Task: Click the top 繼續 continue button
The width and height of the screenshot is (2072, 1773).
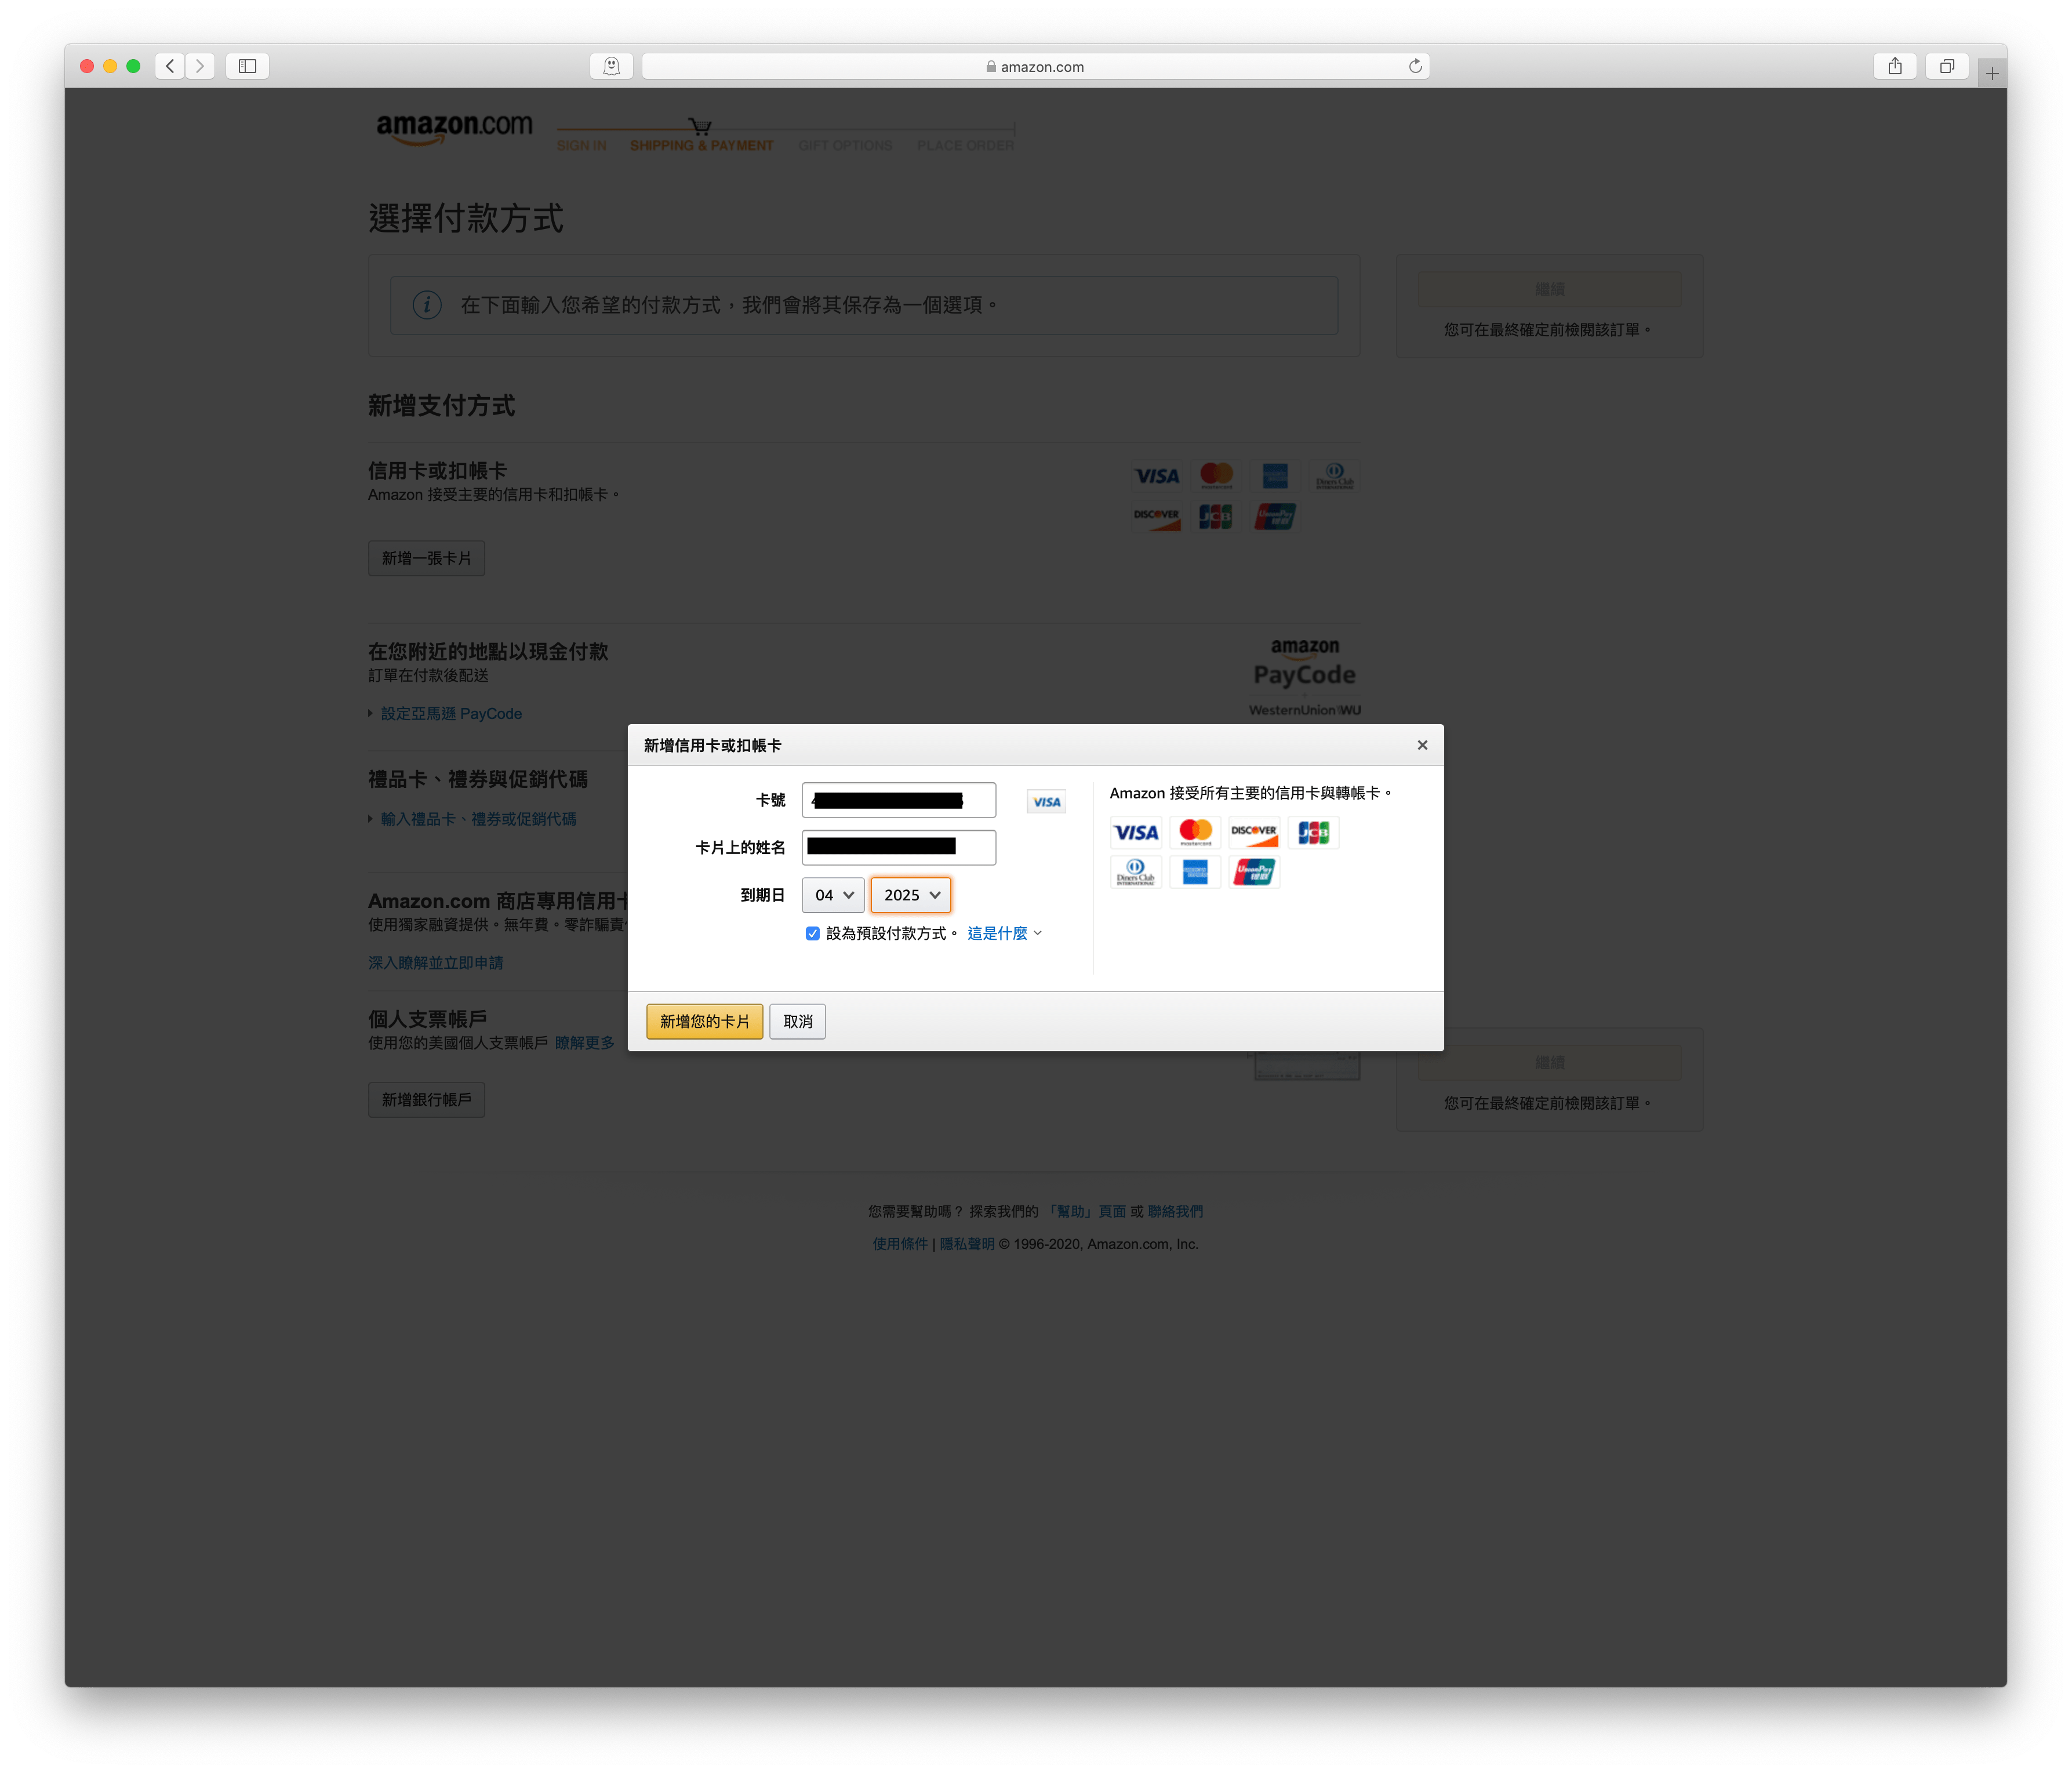Action: pos(1549,289)
